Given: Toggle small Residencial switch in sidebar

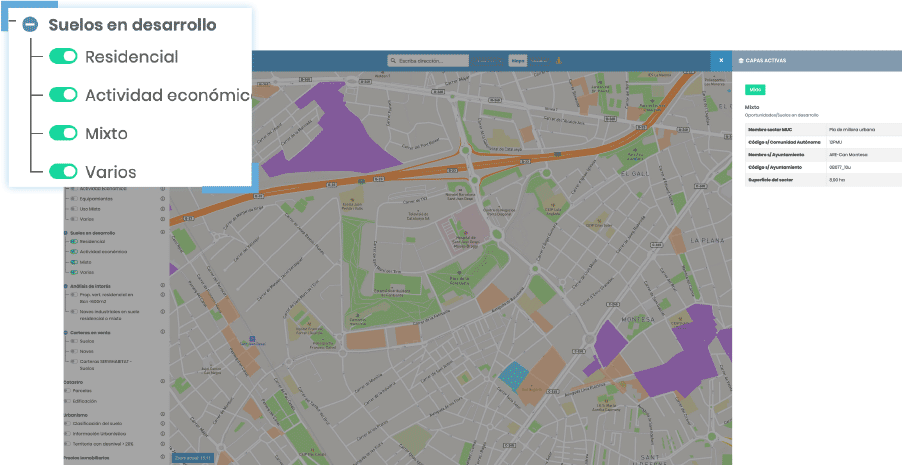Looking at the screenshot, I should [74, 242].
